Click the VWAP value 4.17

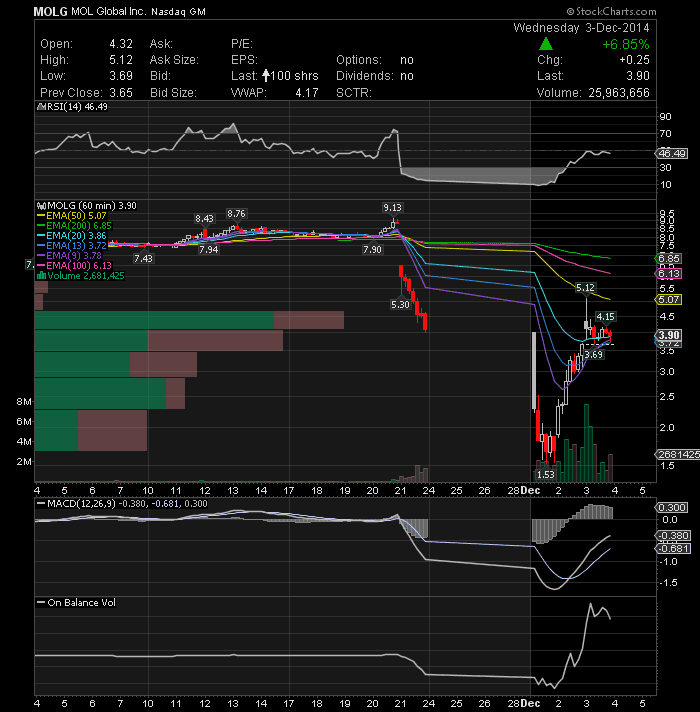point(307,93)
